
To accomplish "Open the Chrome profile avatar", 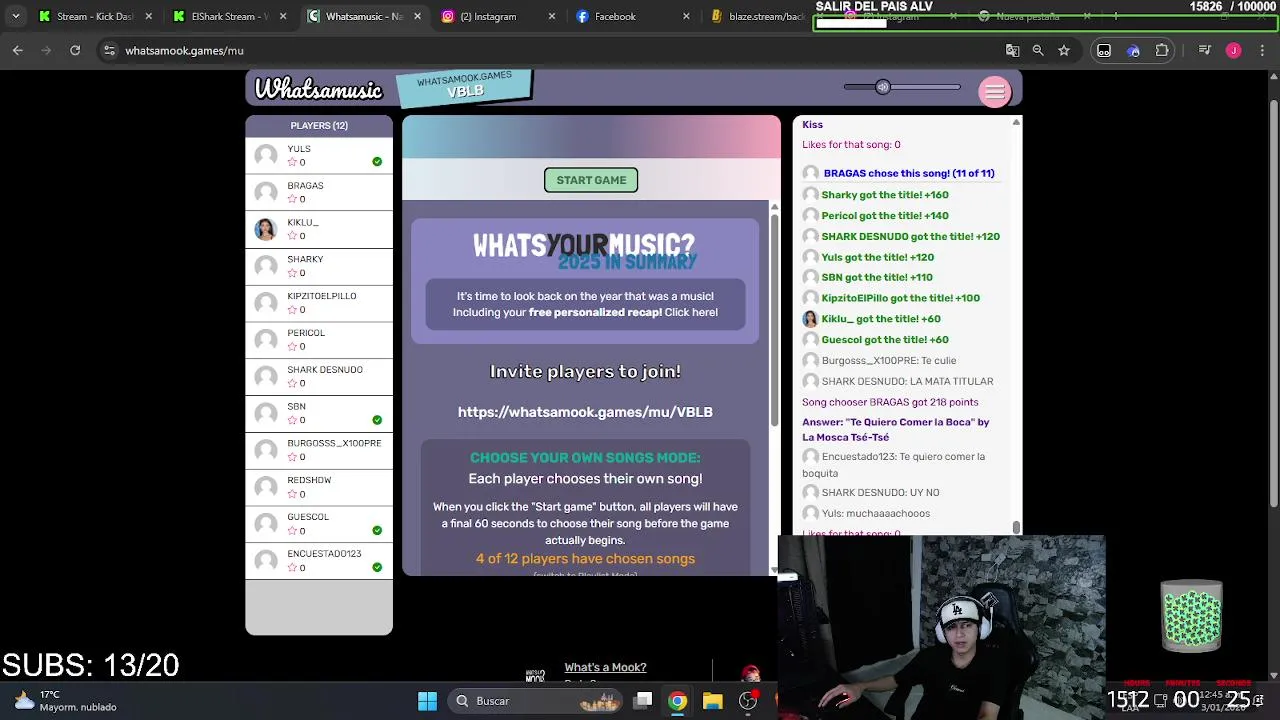I will [x=1234, y=50].
